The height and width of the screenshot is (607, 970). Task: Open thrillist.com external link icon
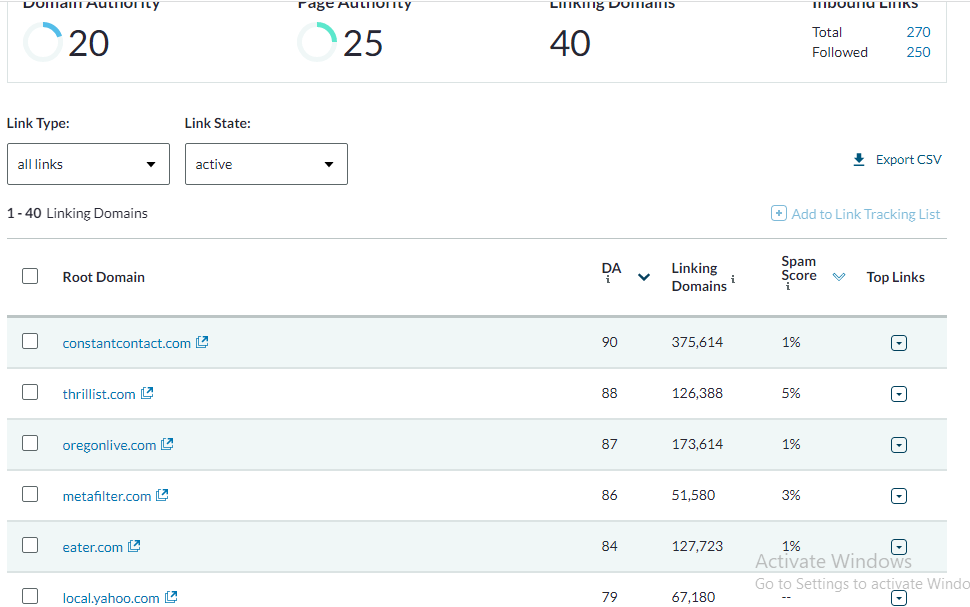[x=147, y=393]
